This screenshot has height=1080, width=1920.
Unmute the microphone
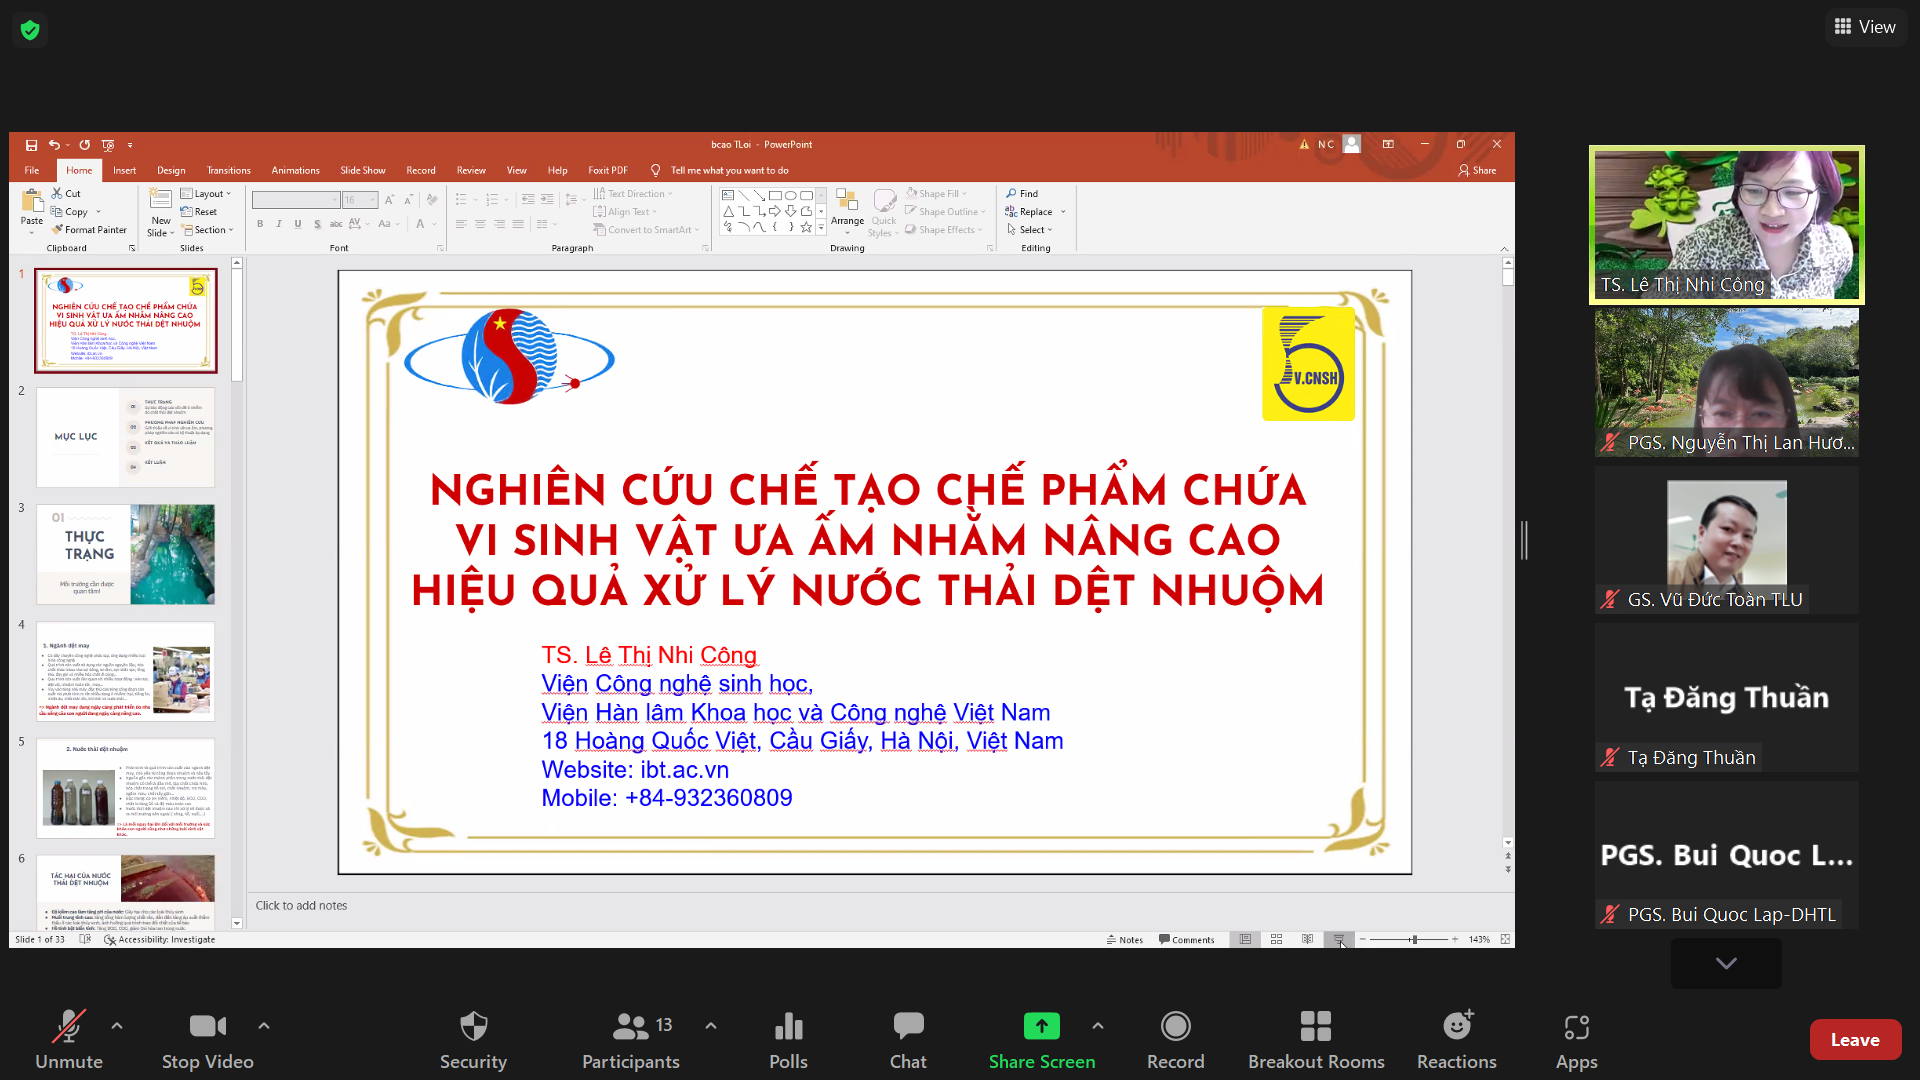point(69,1027)
